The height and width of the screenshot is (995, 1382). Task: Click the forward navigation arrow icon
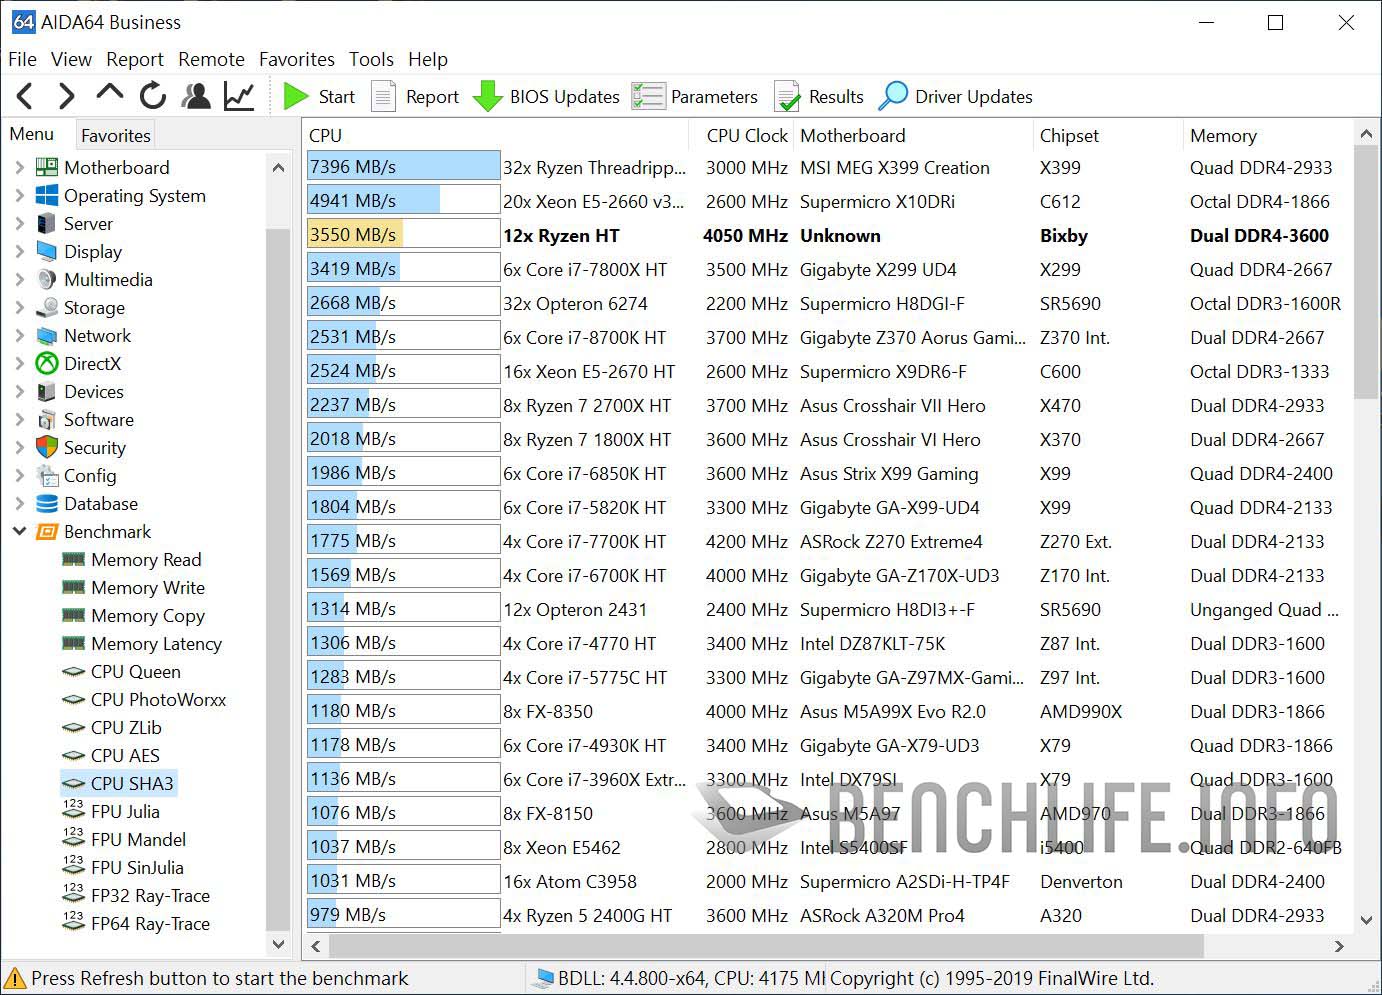(x=66, y=96)
